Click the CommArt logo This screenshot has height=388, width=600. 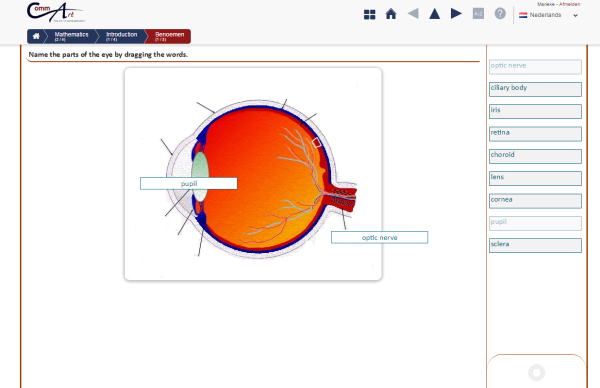click(x=56, y=13)
